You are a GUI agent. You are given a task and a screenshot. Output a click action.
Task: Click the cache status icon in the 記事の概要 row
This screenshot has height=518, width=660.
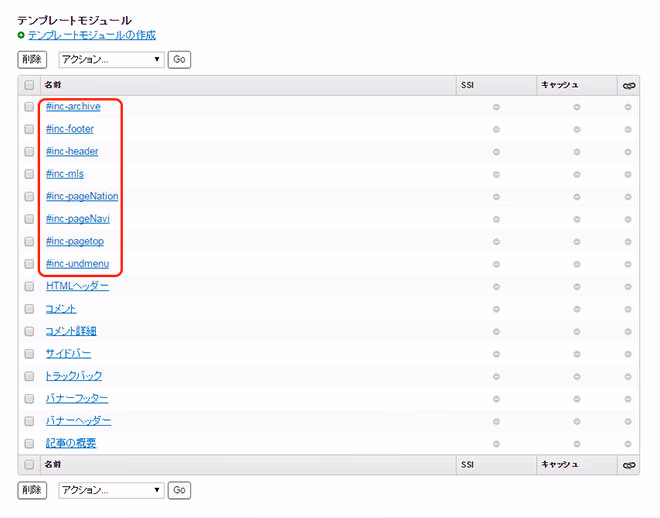tap(577, 443)
